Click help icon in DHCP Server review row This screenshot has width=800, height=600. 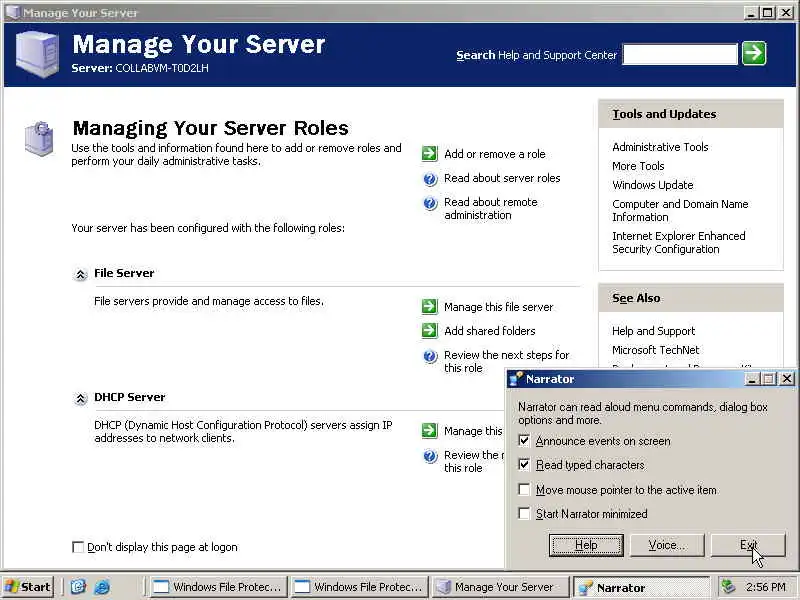430,456
